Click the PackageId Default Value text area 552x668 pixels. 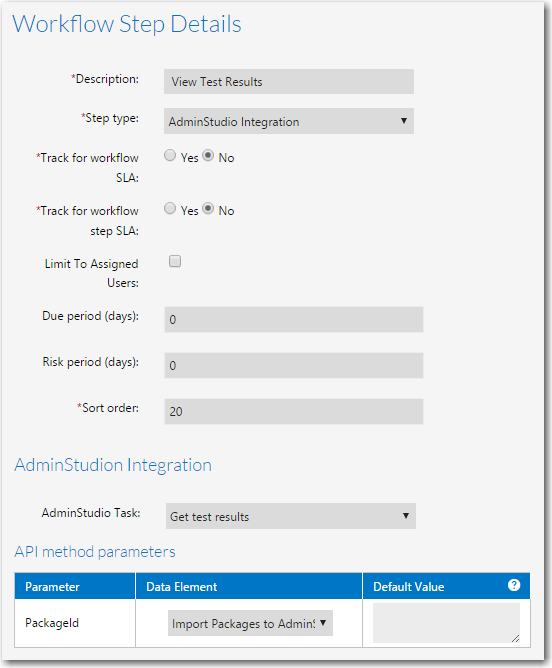tap(446, 623)
